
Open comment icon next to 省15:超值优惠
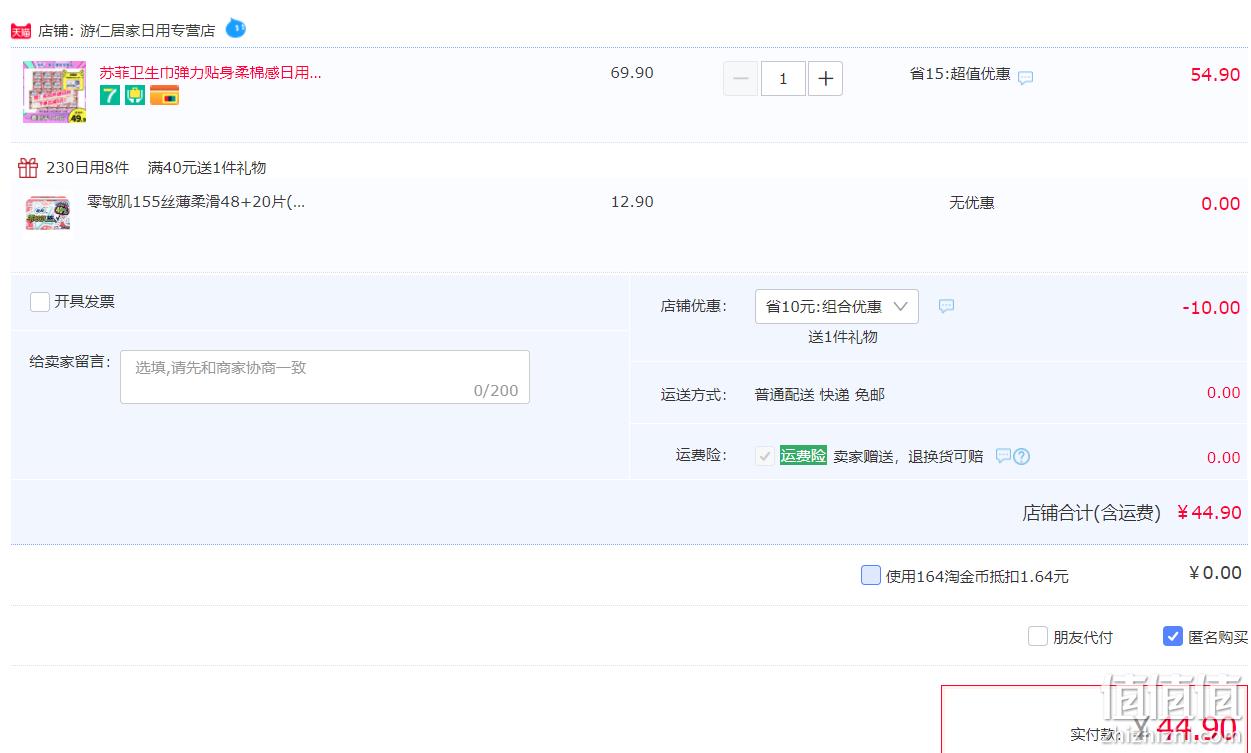(1026, 77)
